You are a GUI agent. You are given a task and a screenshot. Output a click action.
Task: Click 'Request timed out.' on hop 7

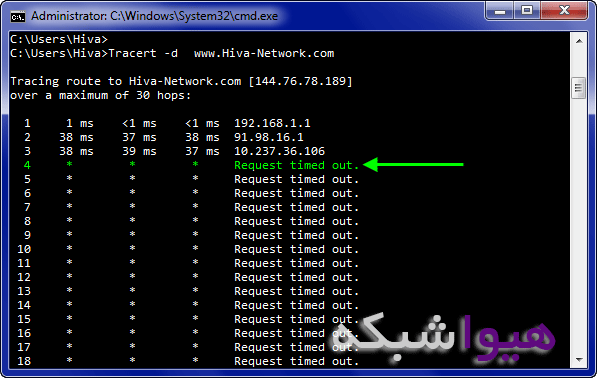click(x=297, y=207)
